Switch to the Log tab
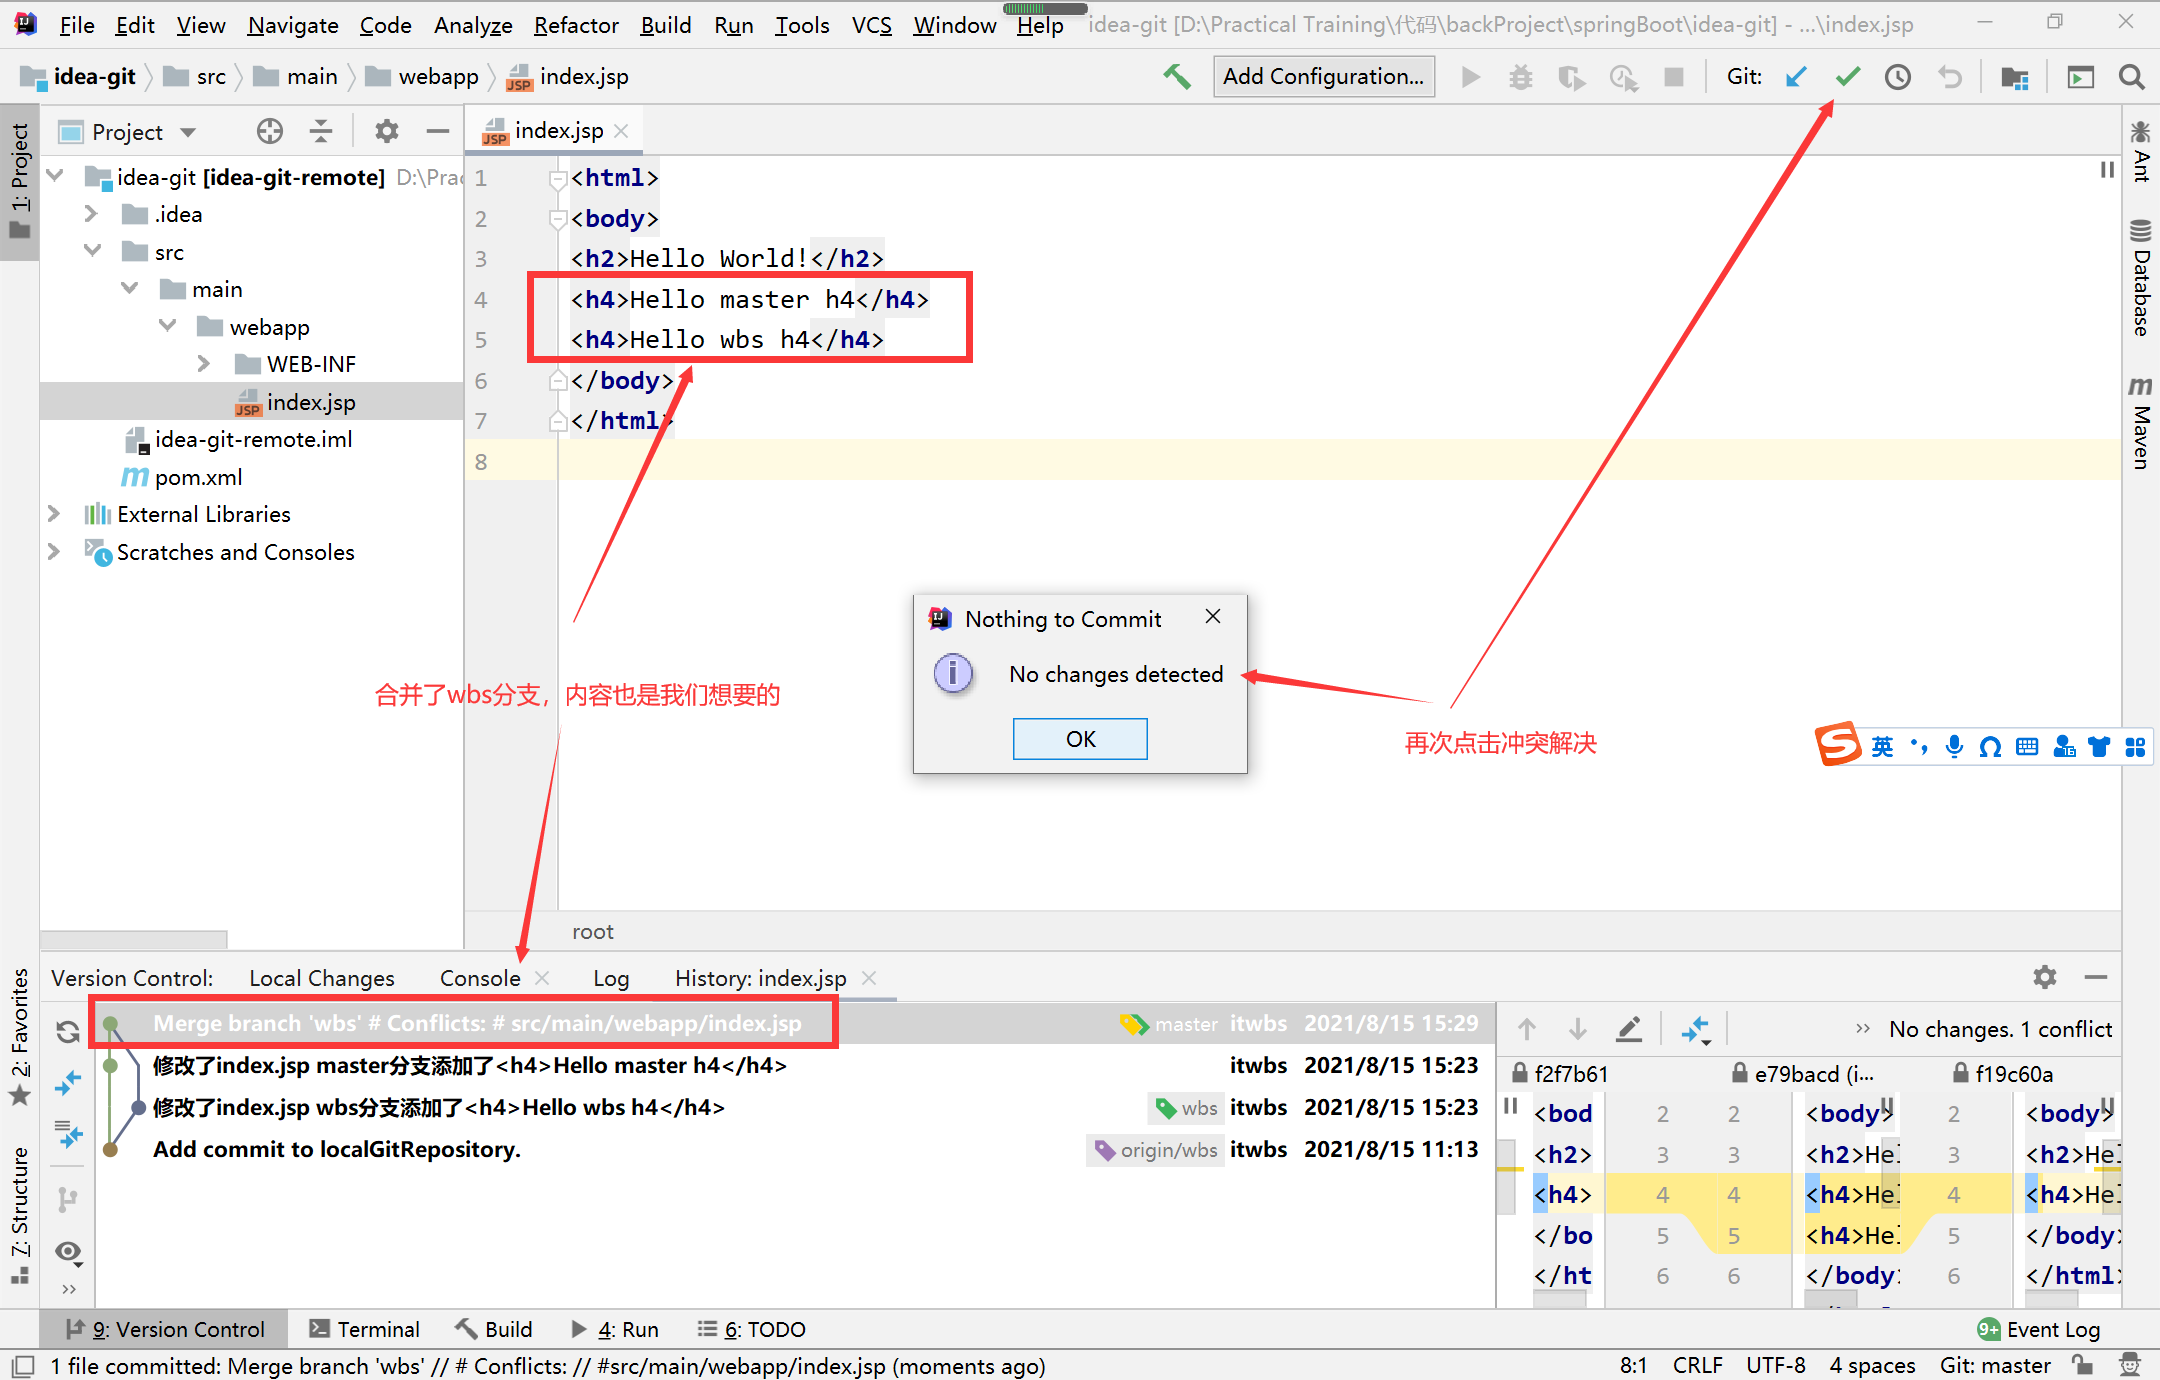This screenshot has height=1380, width=2160. (x=611, y=978)
